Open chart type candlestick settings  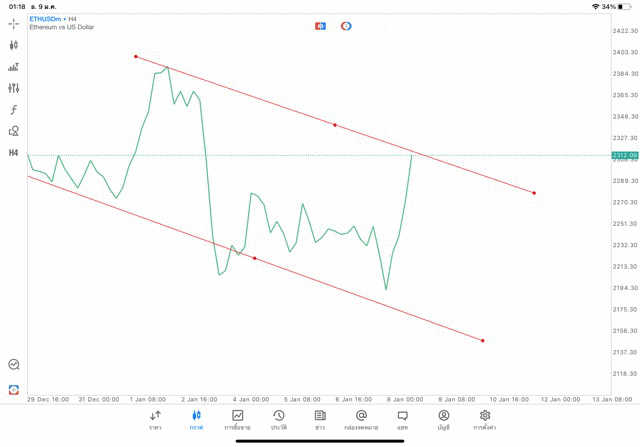coord(14,45)
